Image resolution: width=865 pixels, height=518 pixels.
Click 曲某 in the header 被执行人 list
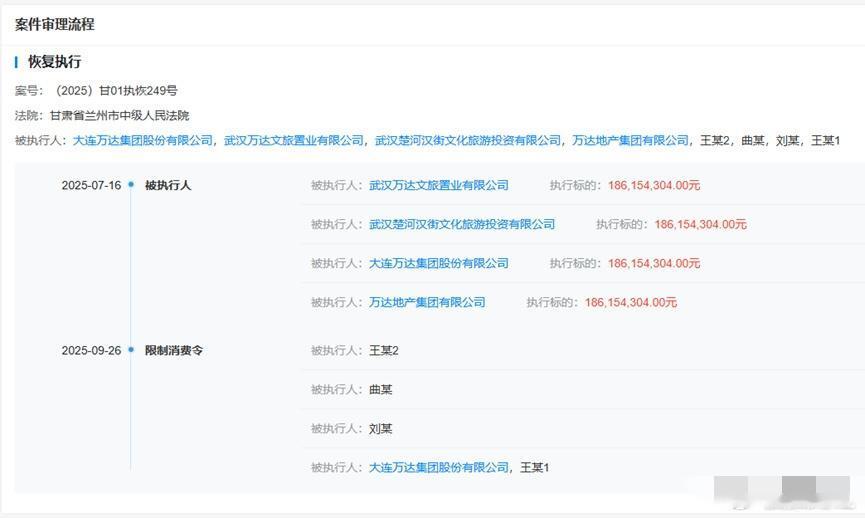(x=753, y=141)
